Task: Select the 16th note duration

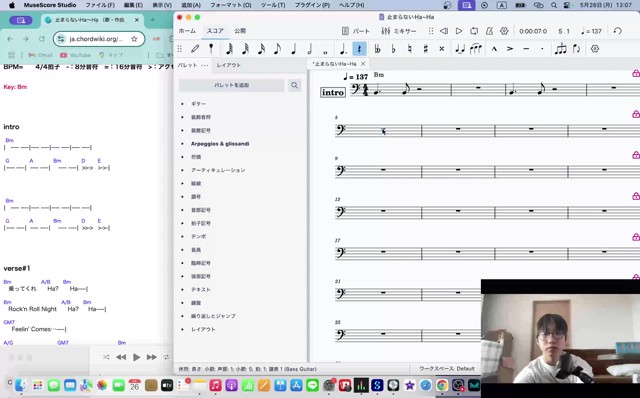Action: point(261,49)
